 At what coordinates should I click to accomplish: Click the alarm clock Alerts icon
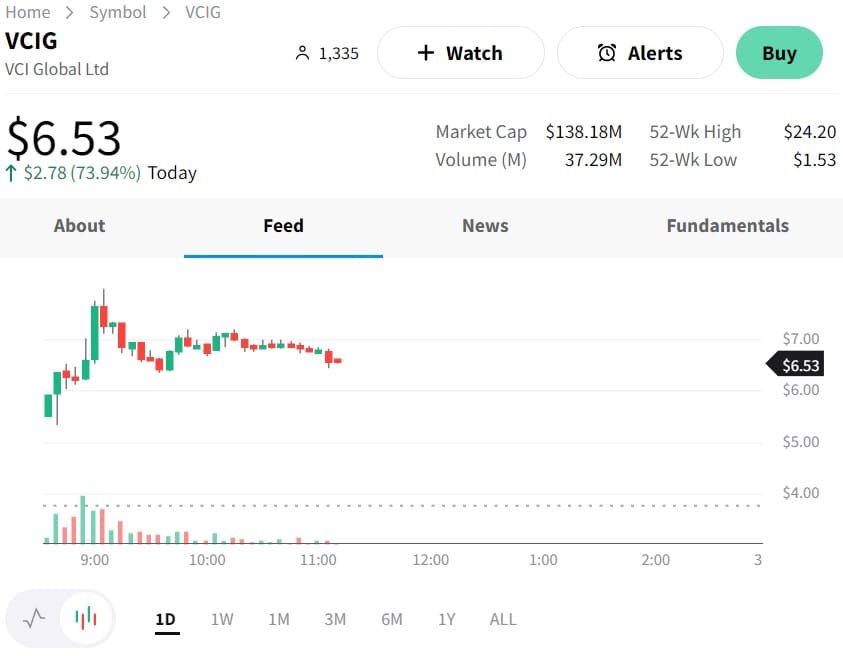pos(606,53)
